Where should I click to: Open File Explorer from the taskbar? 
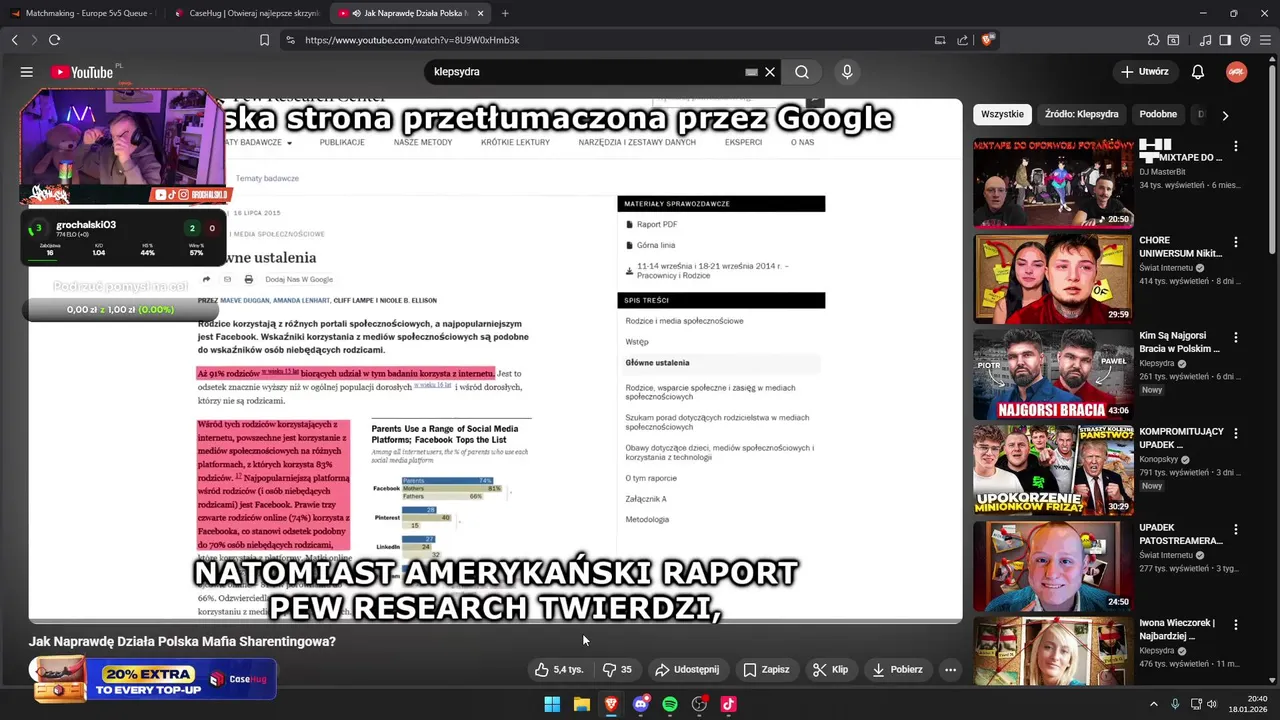(581, 704)
